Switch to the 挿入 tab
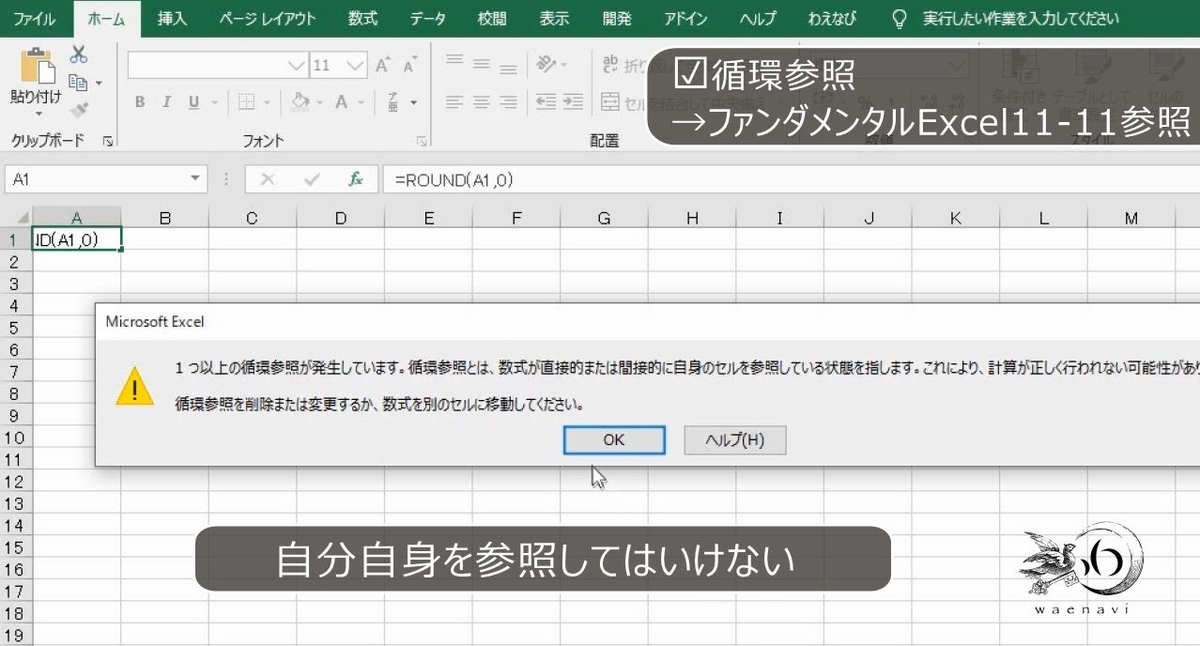 tap(172, 18)
